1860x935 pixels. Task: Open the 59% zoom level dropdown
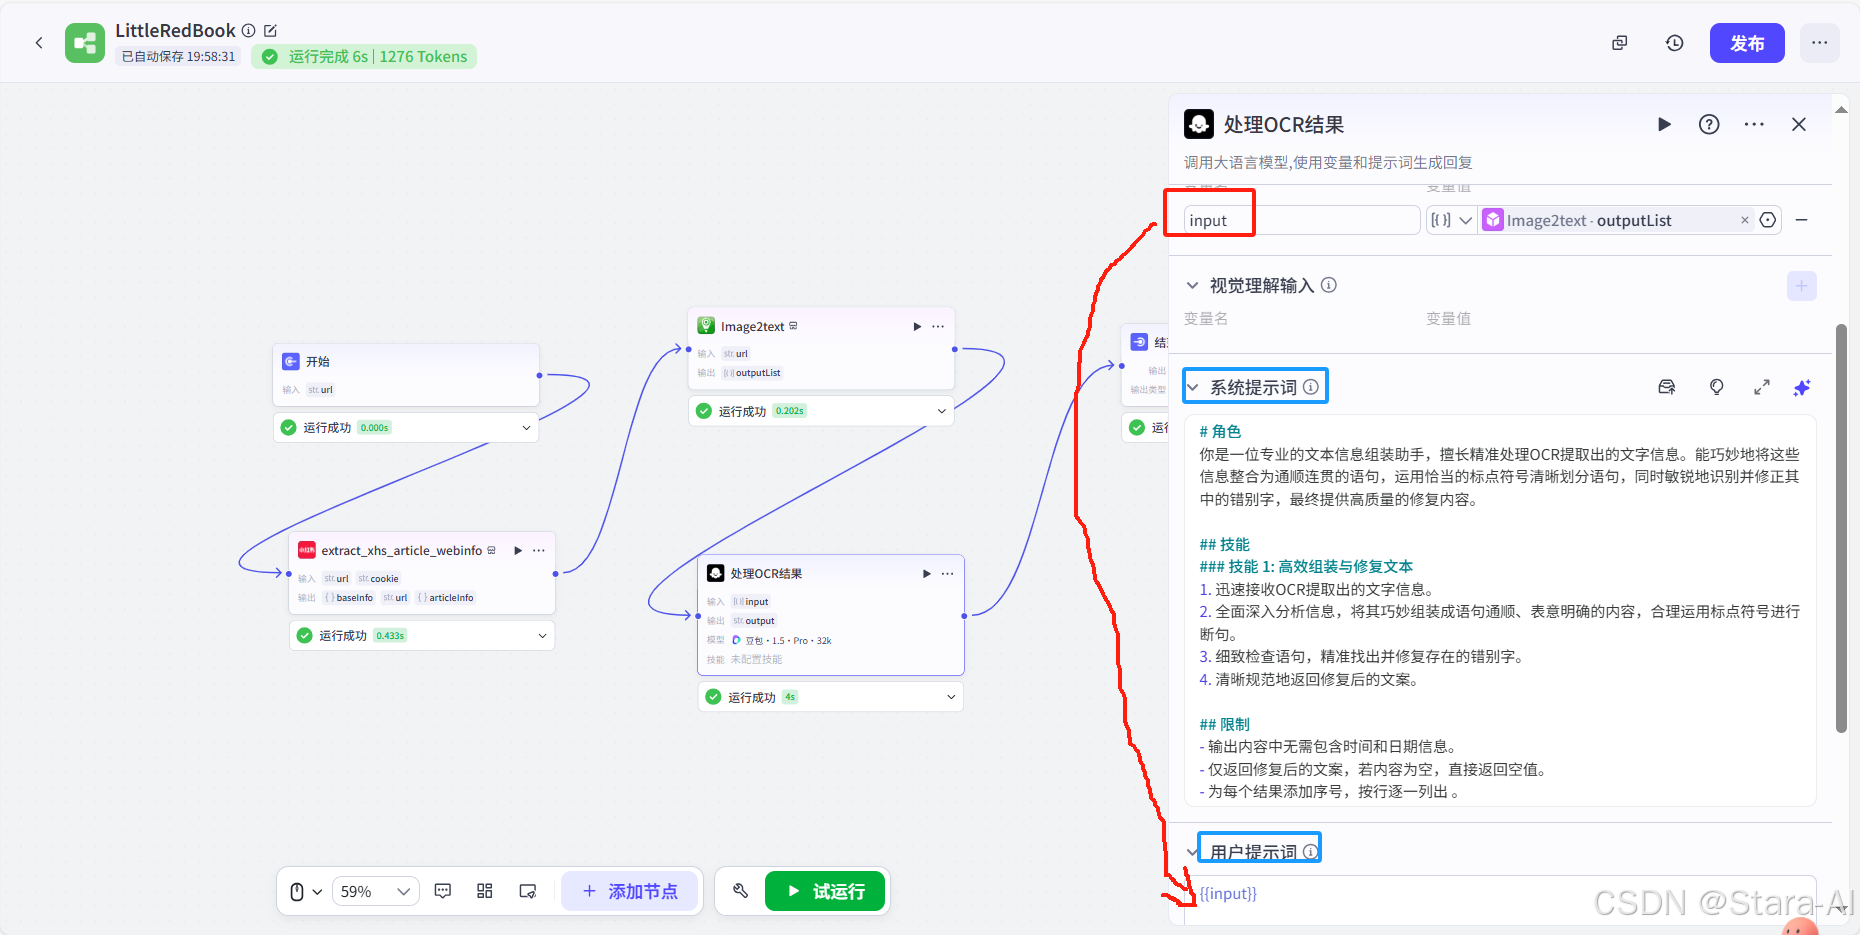375,891
